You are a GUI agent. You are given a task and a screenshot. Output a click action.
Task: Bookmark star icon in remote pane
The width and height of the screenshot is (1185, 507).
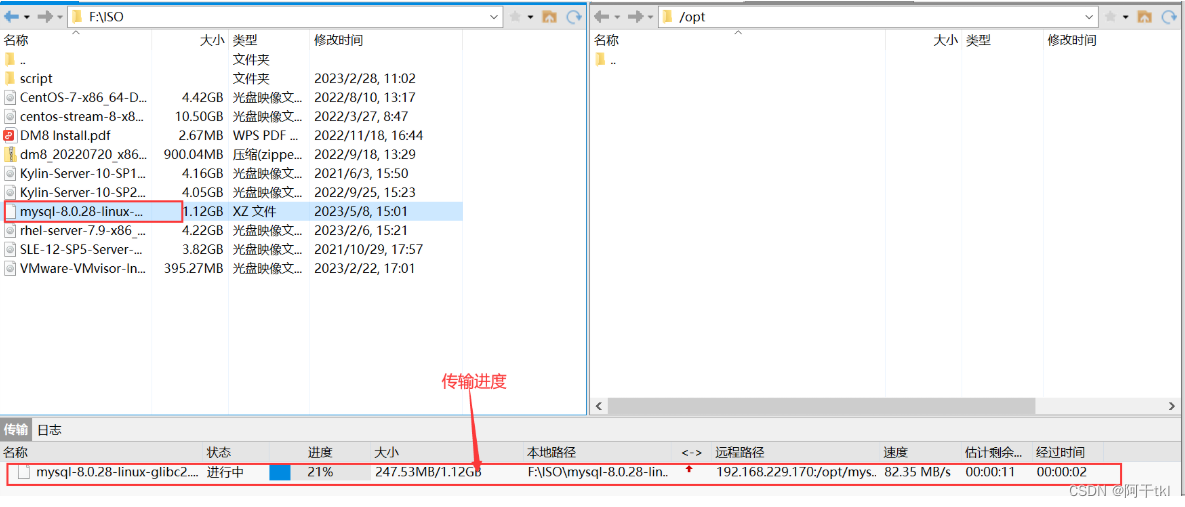(x=1111, y=17)
